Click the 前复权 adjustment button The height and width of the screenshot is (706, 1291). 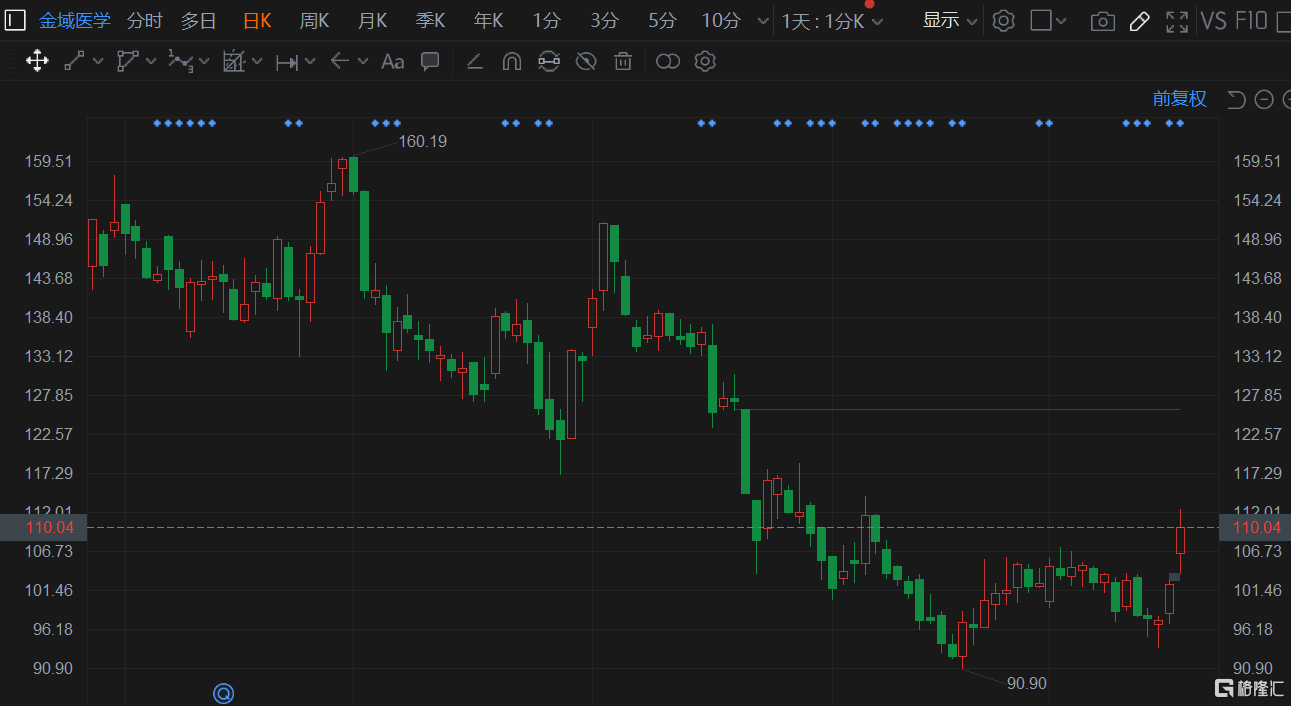click(x=1180, y=99)
